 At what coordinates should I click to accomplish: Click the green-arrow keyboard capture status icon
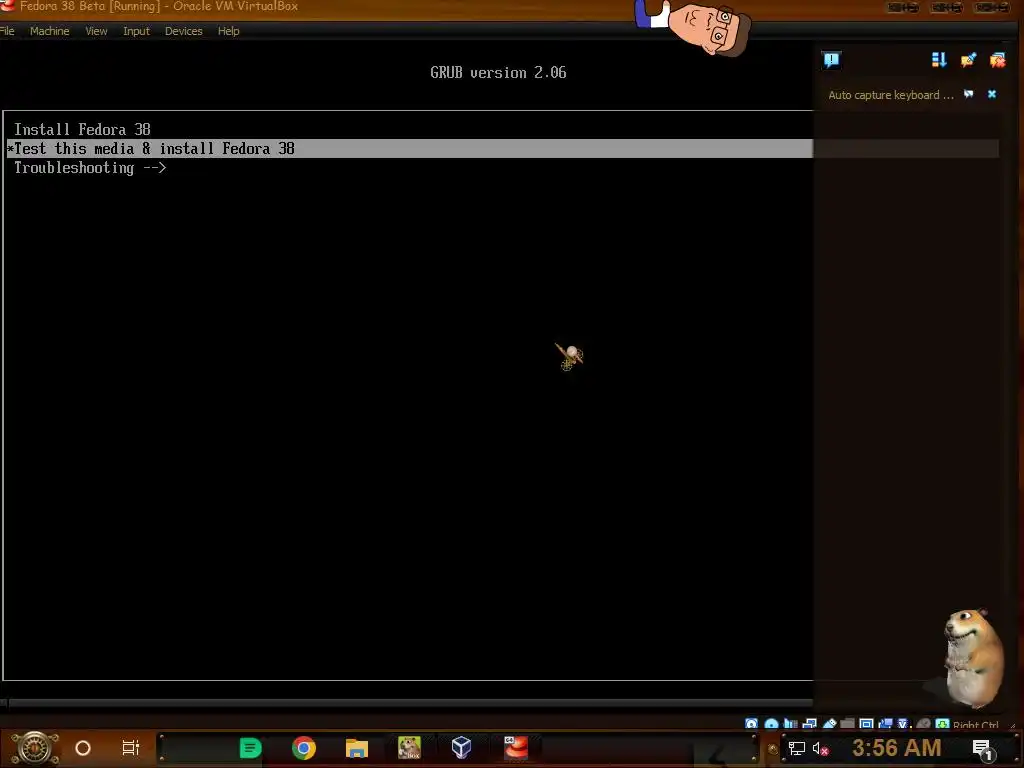(942, 724)
